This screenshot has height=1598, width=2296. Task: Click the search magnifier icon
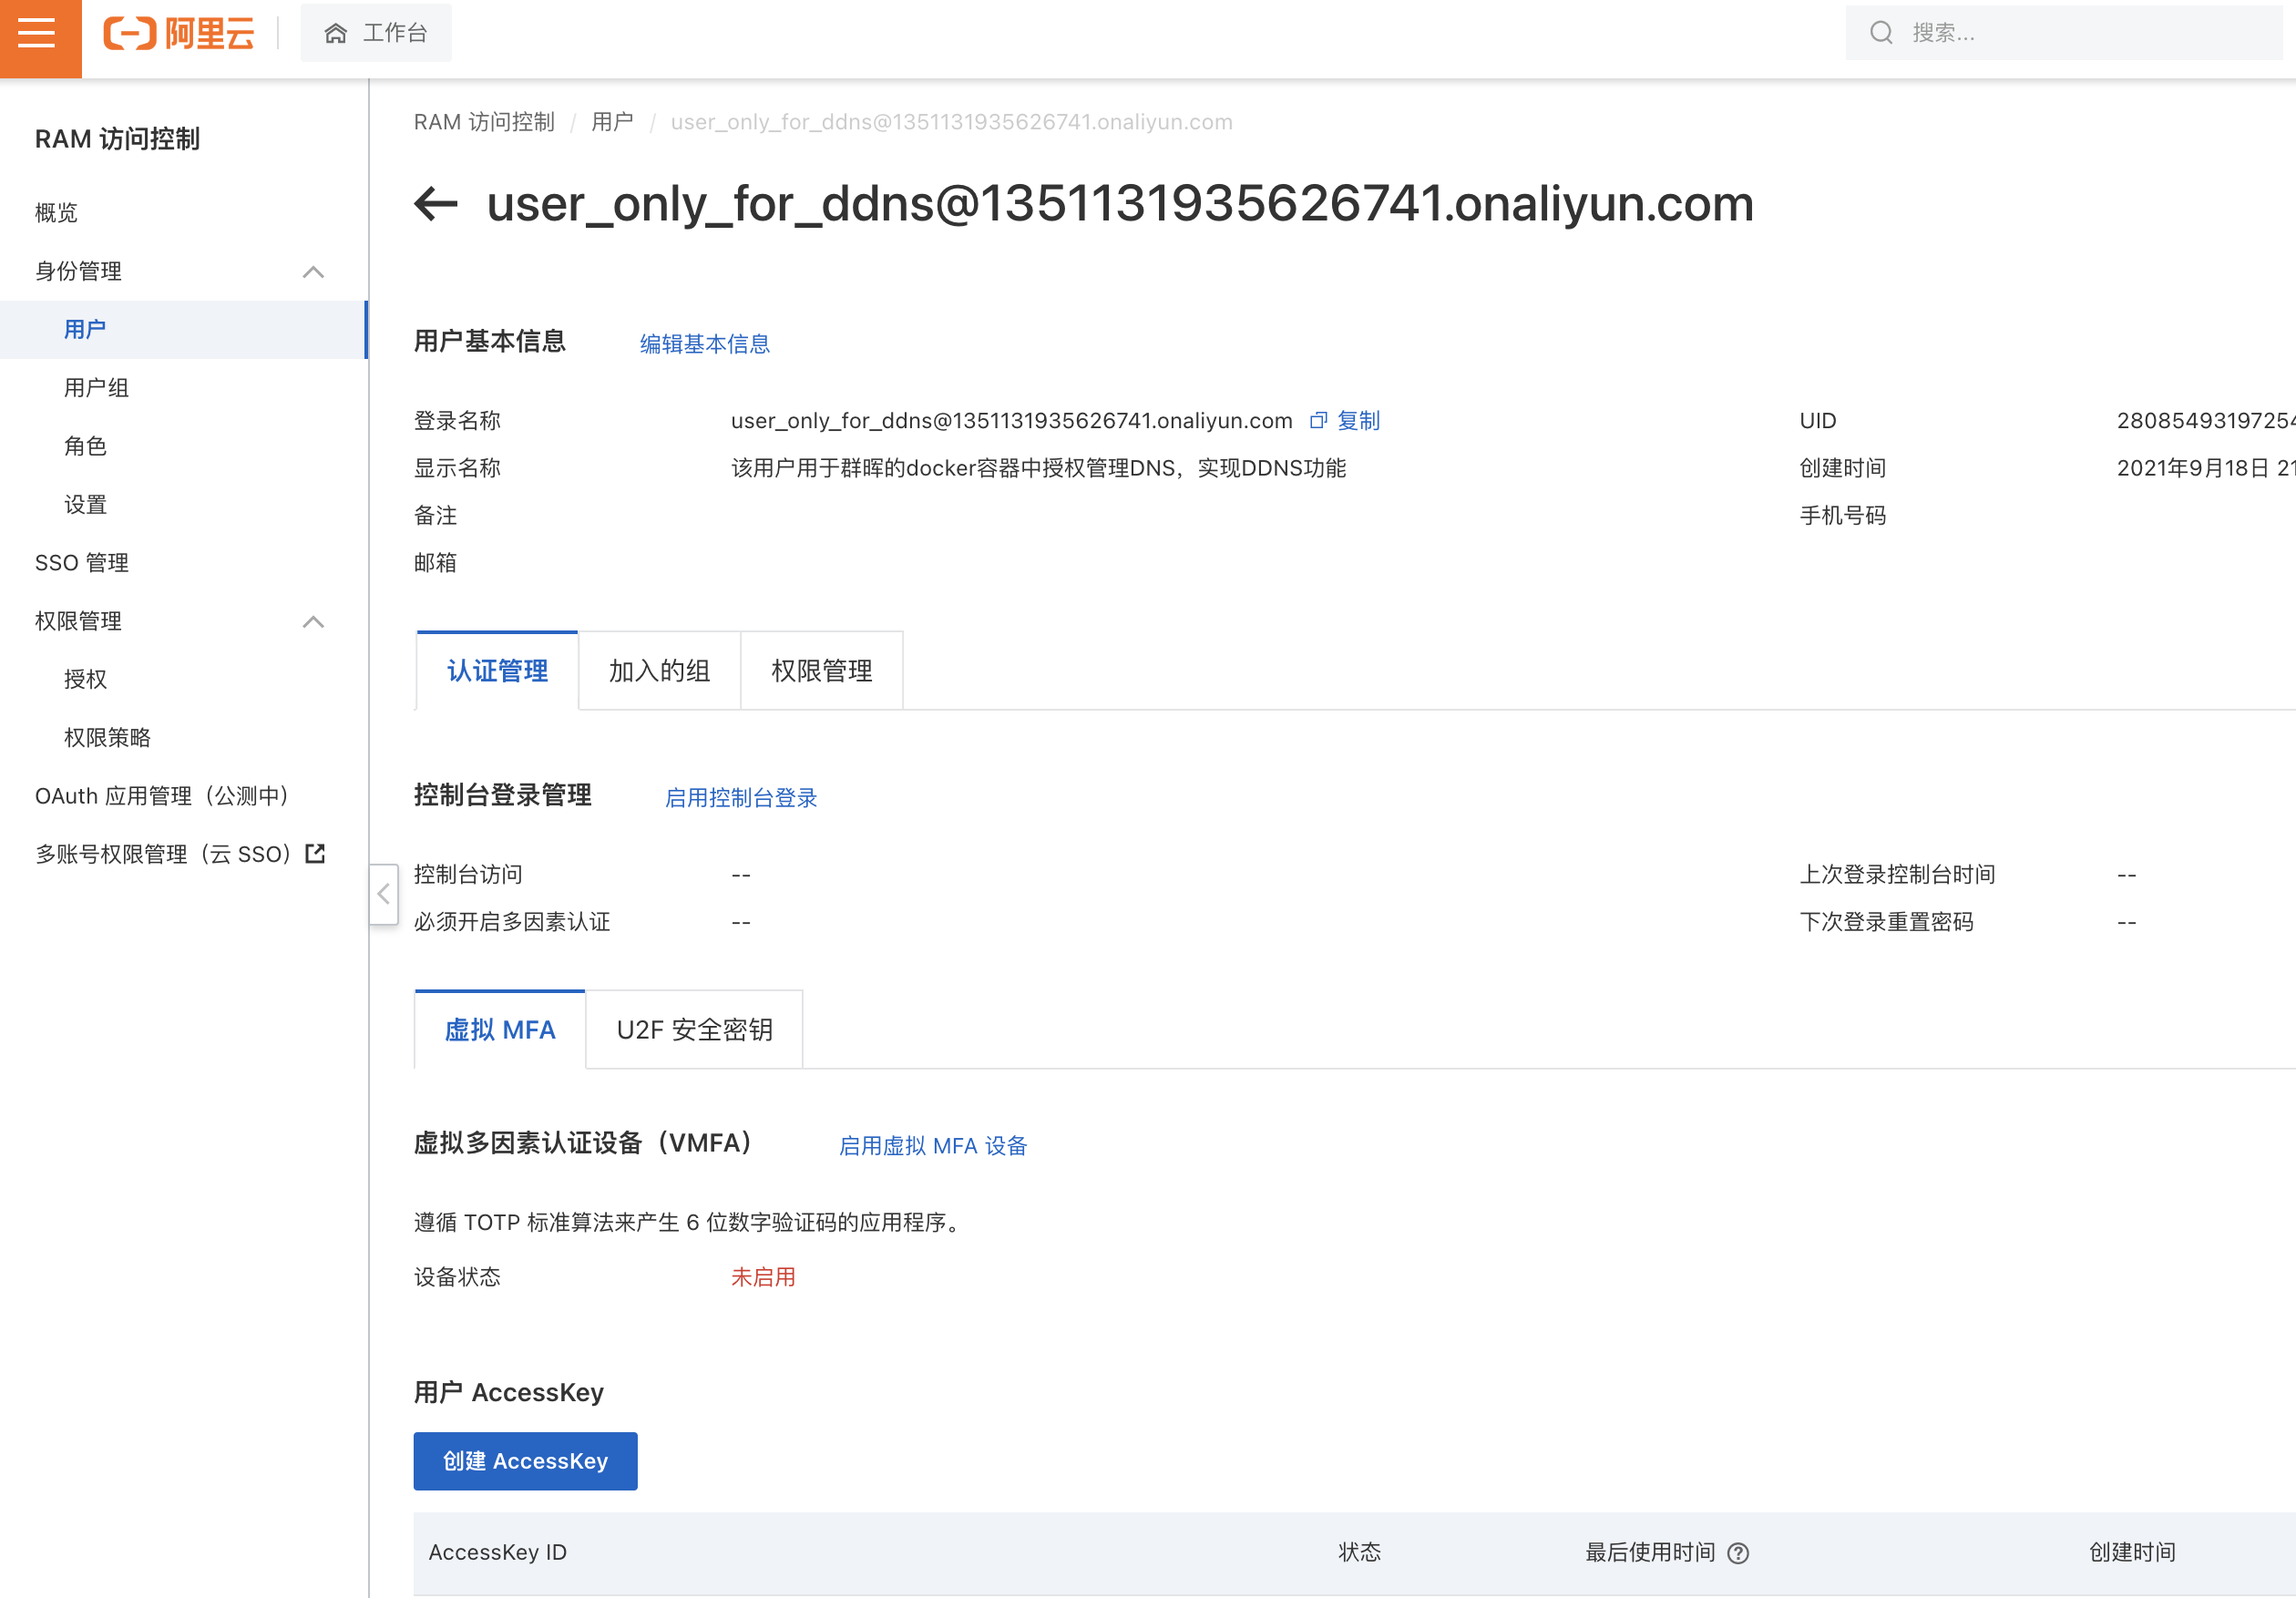pyautogui.click(x=1881, y=33)
